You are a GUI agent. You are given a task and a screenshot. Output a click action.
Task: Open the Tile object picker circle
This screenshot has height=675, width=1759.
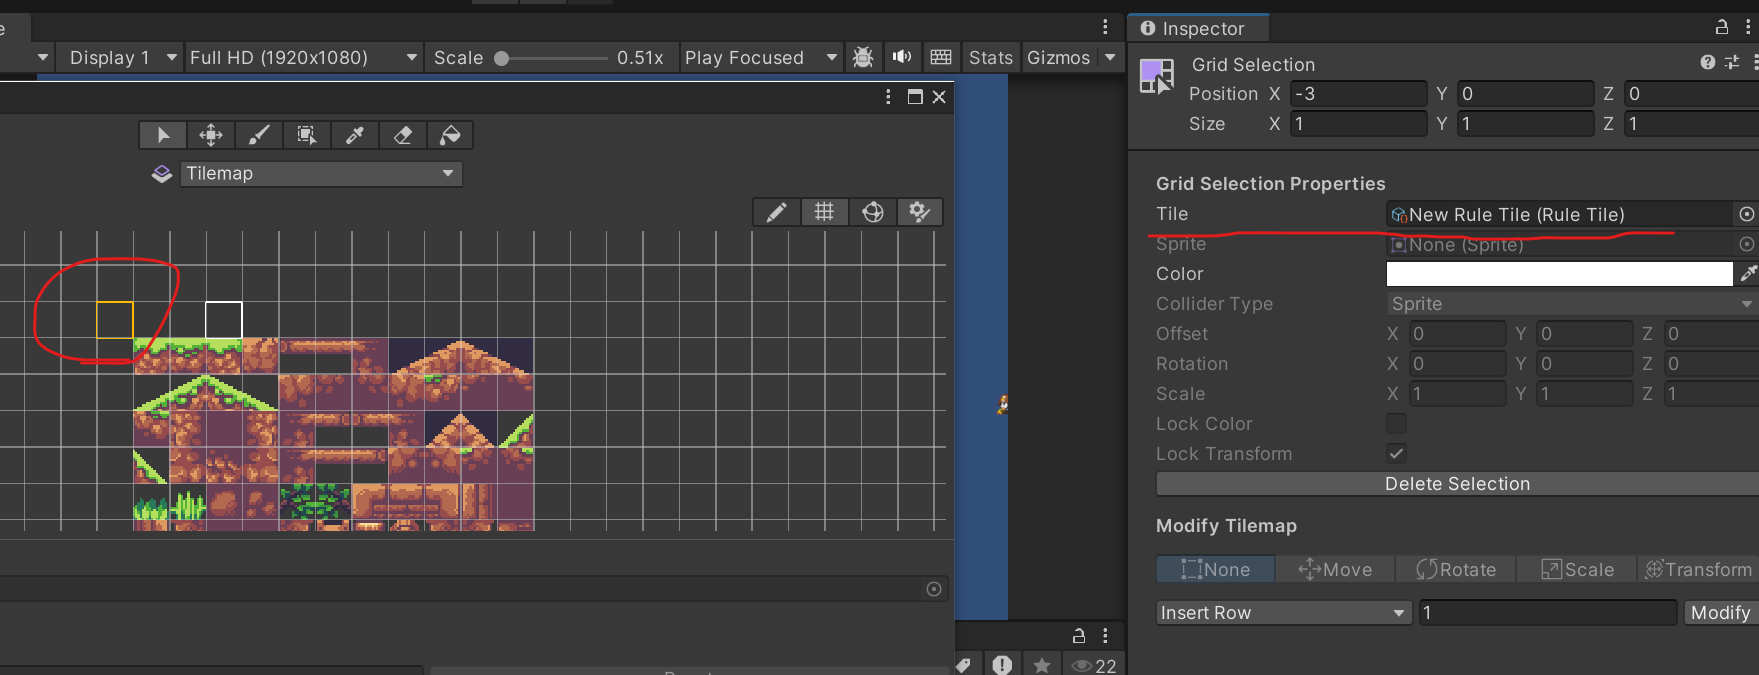coord(1746,214)
